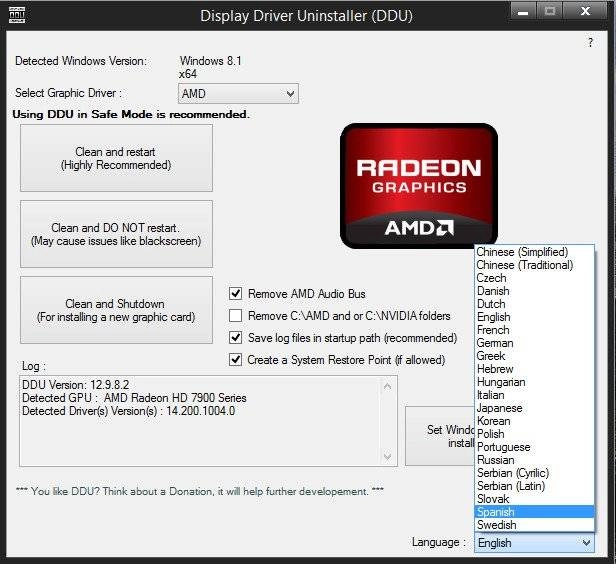Enable Remove C:\AMD and C:\NVIDIA folders checkbox
The width and height of the screenshot is (616, 564).
[235, 315]
